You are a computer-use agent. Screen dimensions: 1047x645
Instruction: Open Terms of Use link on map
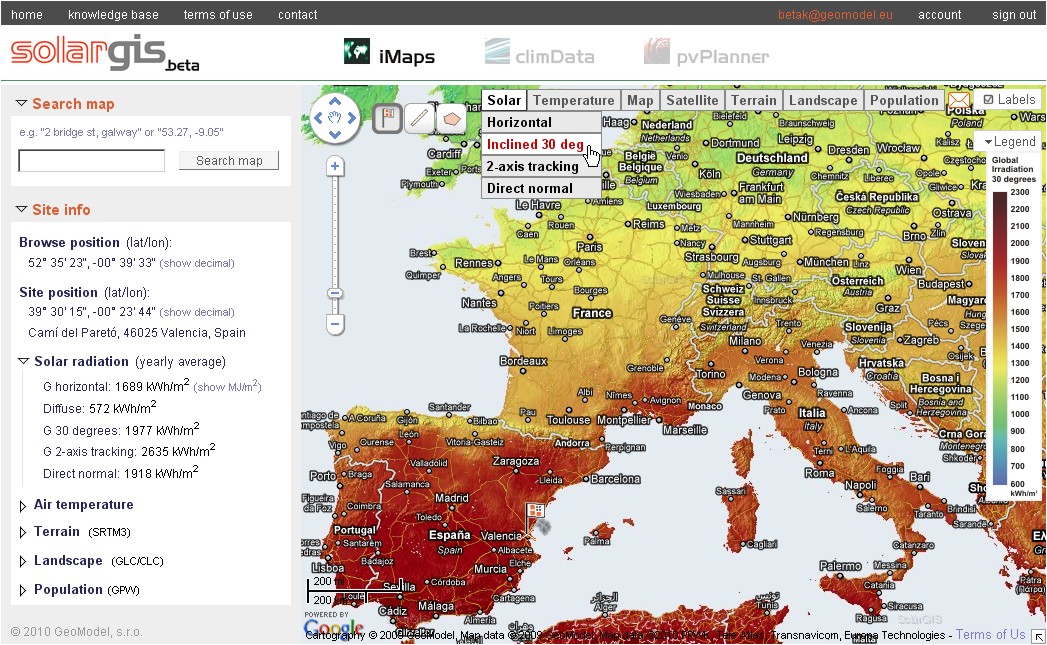990,634
